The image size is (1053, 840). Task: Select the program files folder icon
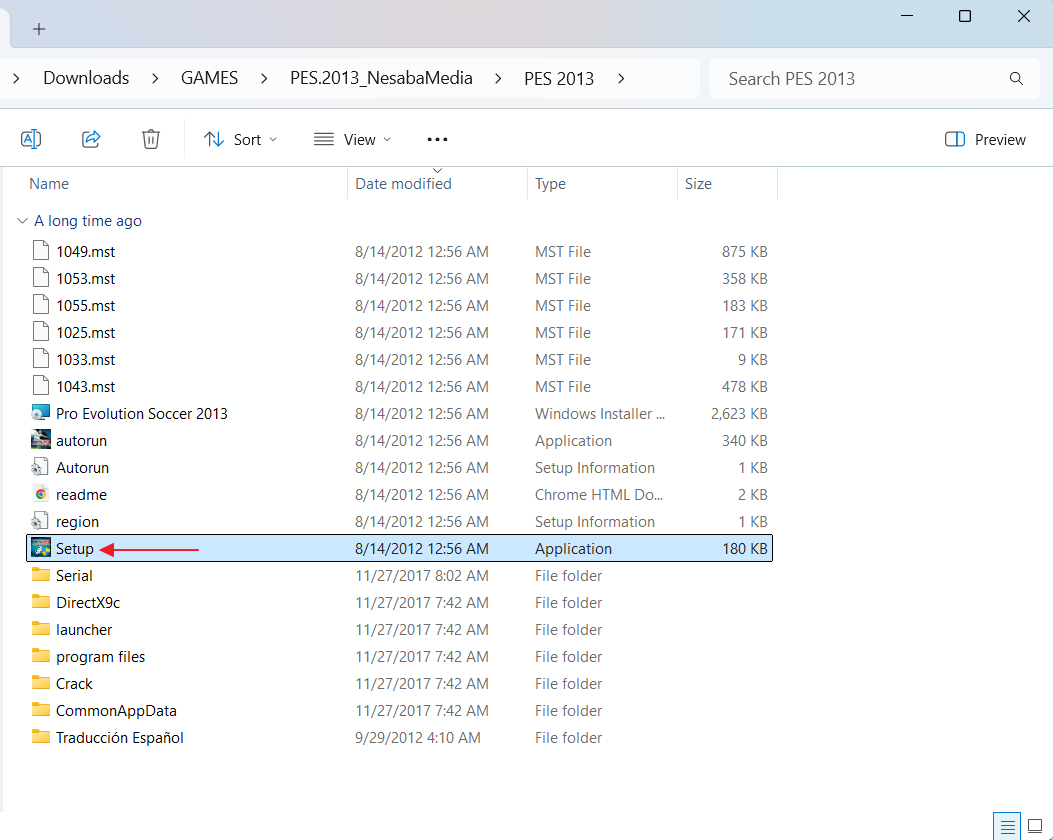click(x=41, y=656)
